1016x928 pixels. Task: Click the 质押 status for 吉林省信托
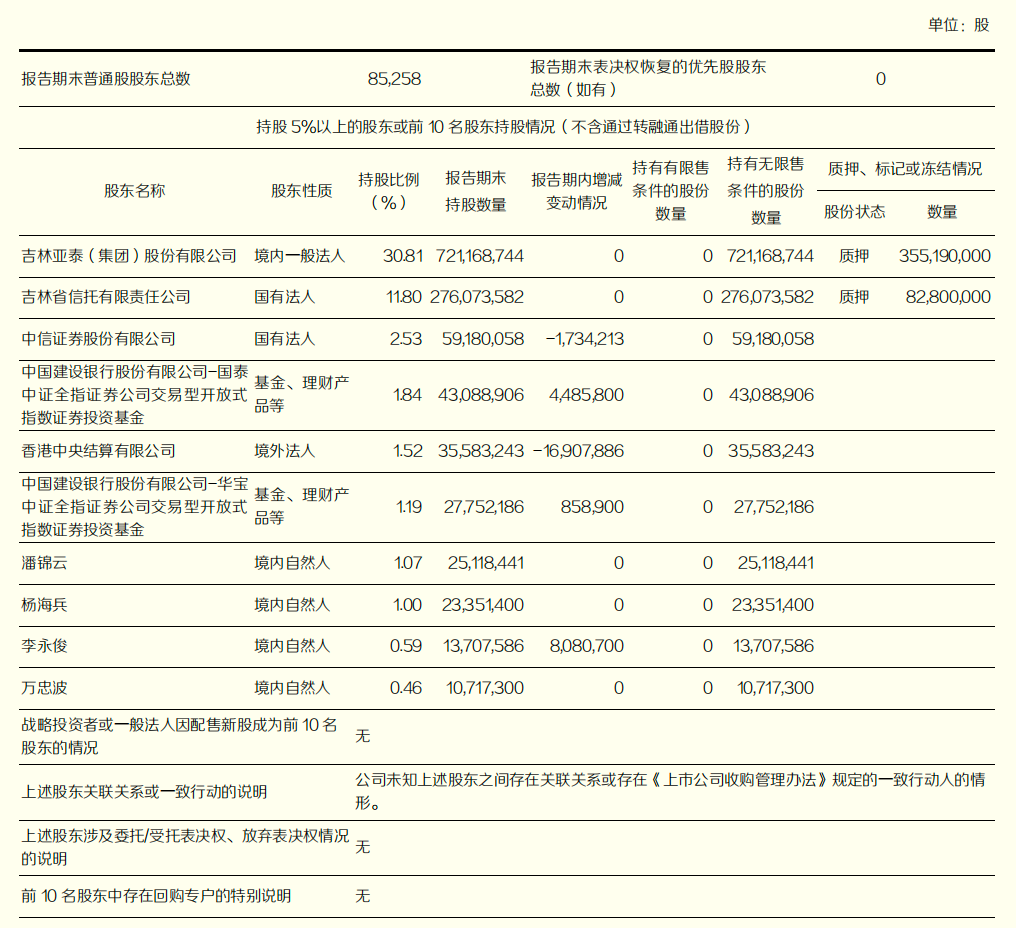(854, 297)
